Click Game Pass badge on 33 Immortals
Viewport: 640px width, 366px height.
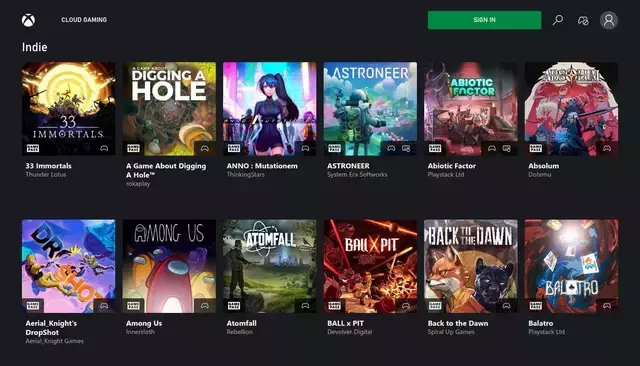[x=33, y=148]
